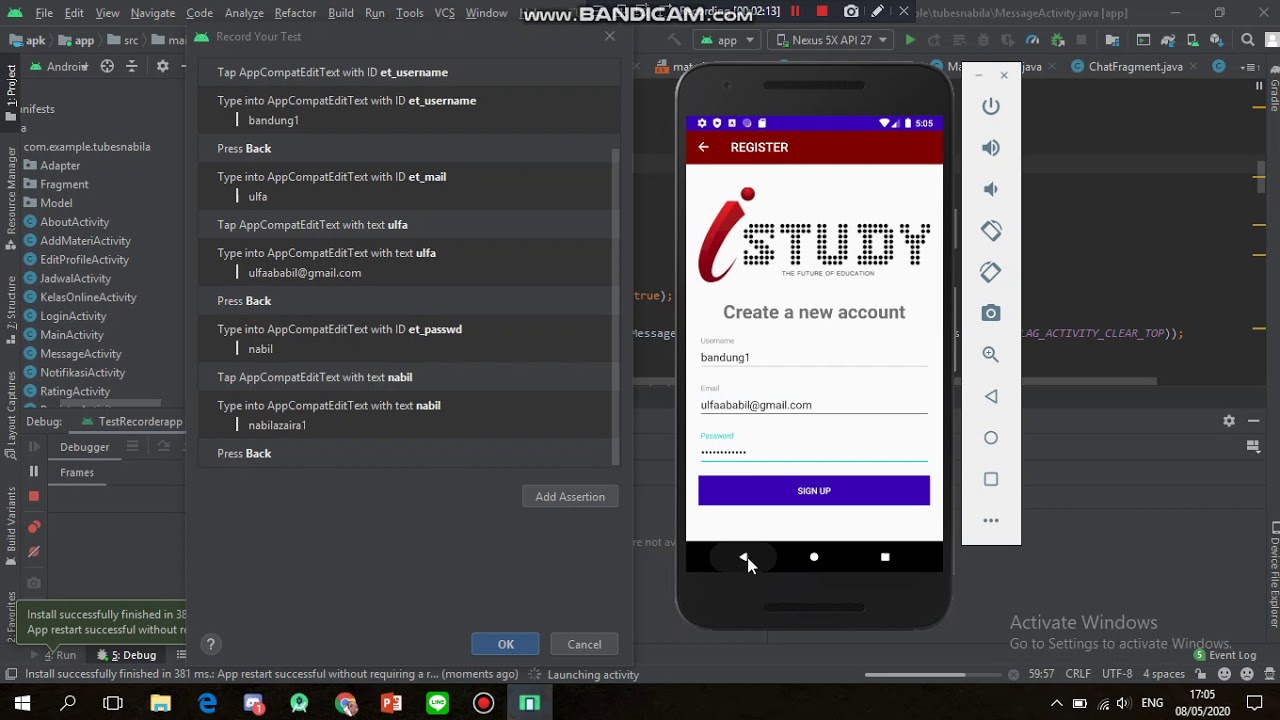1280x720 pixels.
Task: Open Windows Start menu
Action: point(22,703)
